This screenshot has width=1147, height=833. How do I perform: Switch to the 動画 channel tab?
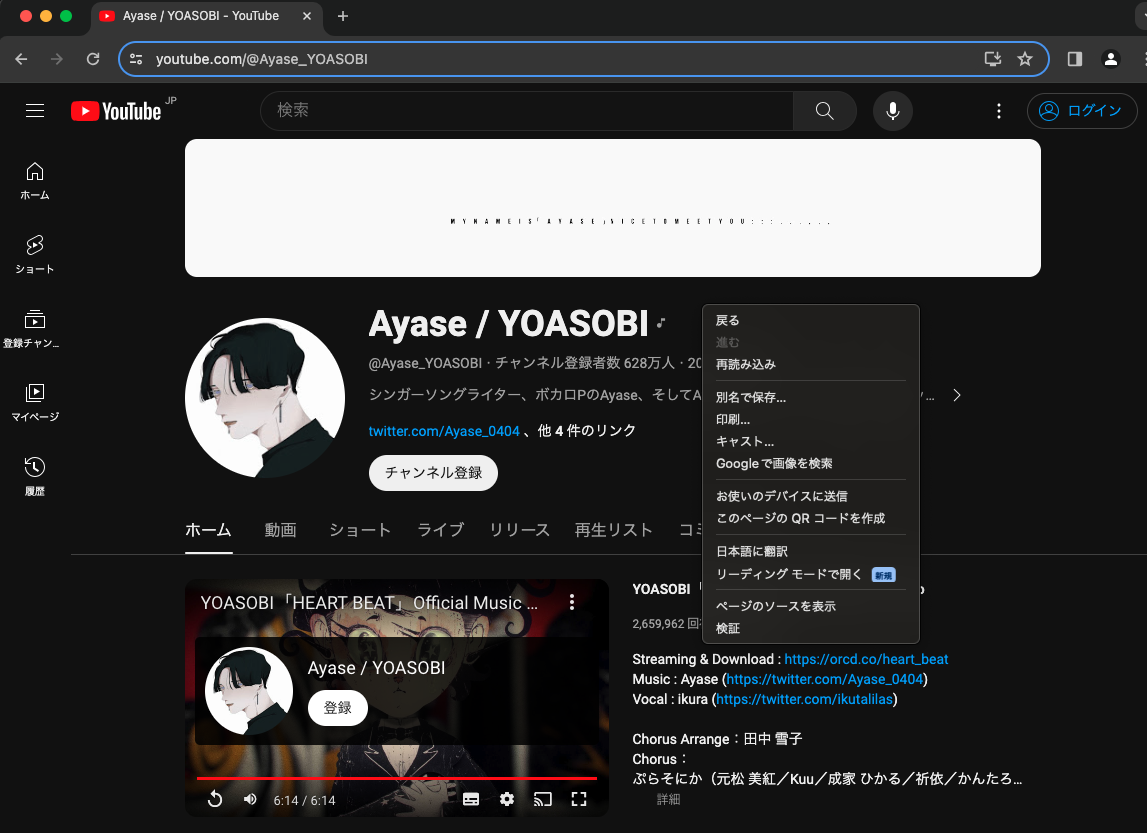click(280, 530)
